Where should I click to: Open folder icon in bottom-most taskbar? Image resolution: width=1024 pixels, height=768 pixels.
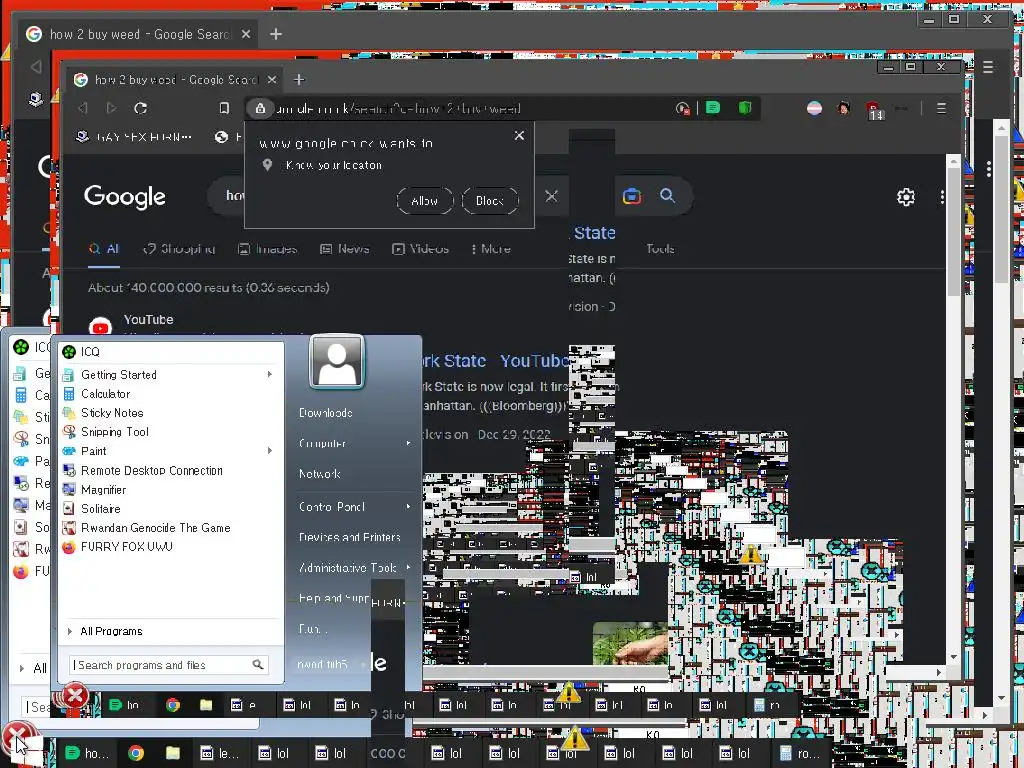click(x=172, y=753)
